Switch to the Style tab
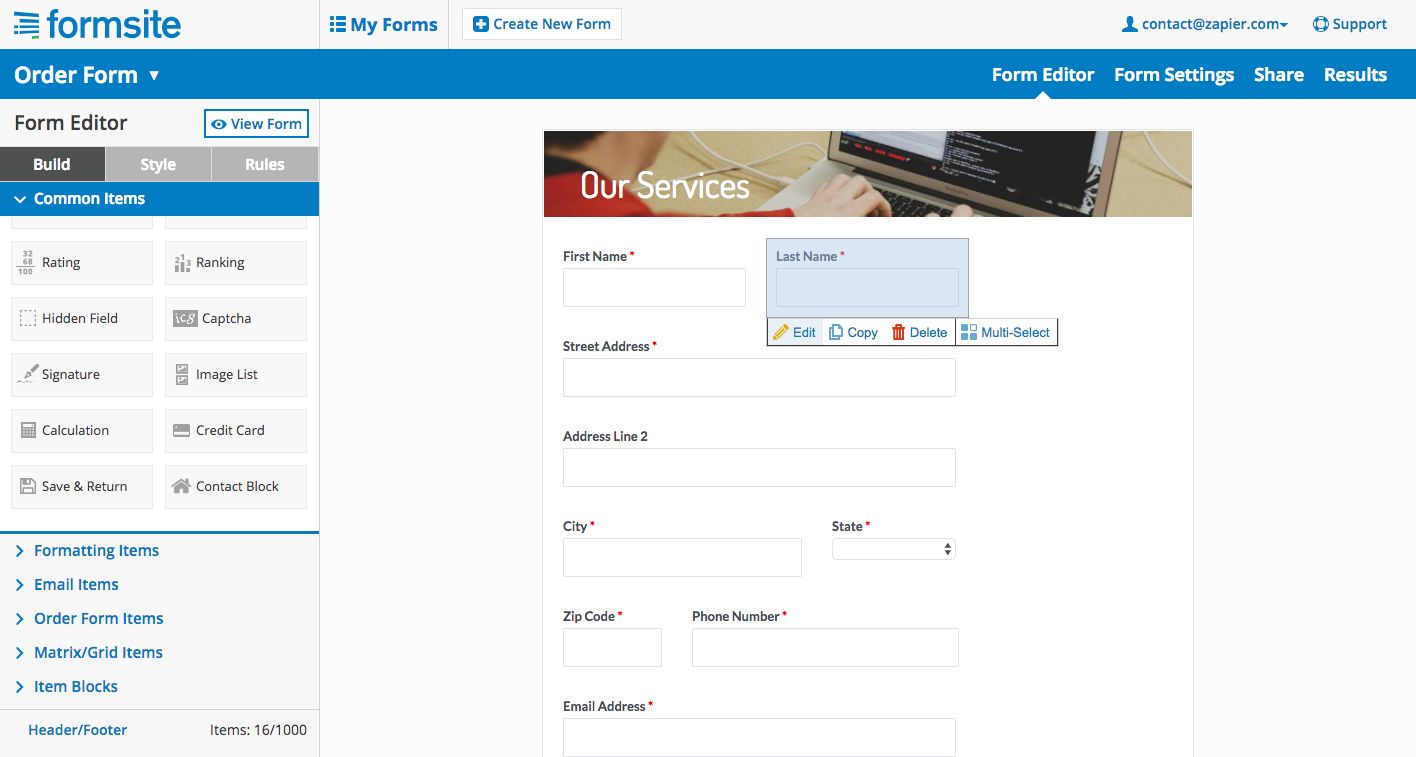Viewport: 1416px width, 757px height. pos(158,165)
